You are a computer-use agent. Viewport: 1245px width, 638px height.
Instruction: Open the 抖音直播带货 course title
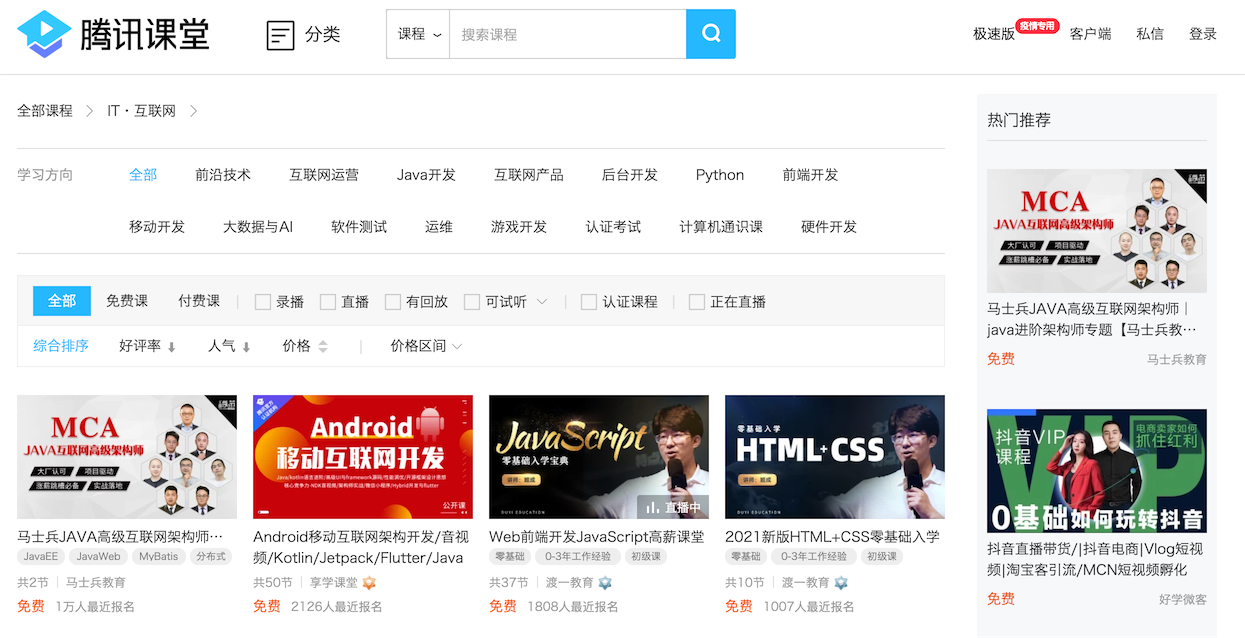pyautogui.click(x=1095, y=560)
